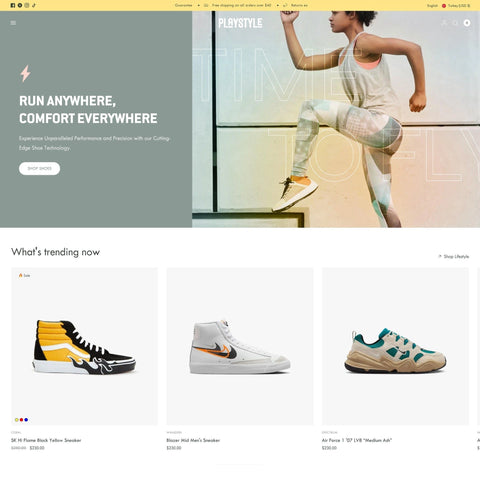480x480 pixels.
Task: Open the search icon in header
Action: [x=455, y=23]
